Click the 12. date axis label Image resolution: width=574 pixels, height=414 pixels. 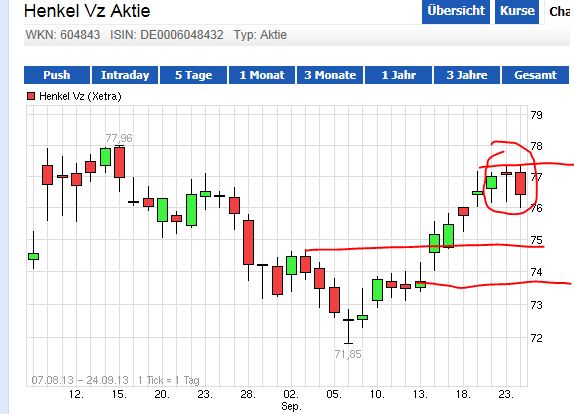click(76, 394)
